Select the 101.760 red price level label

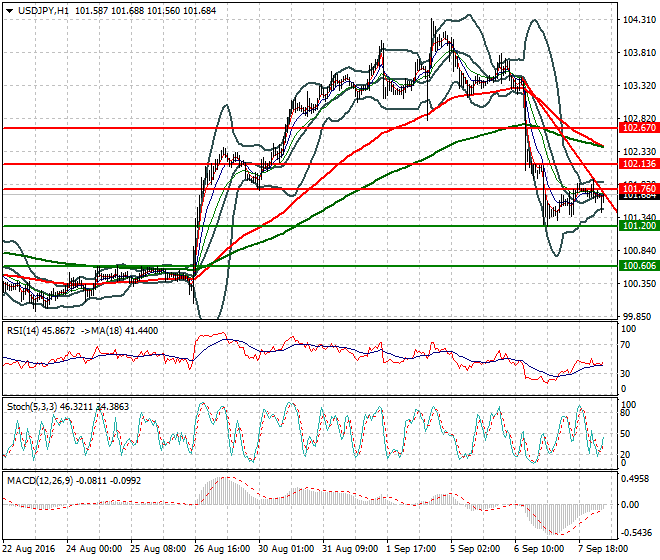[x=639, y=189]
